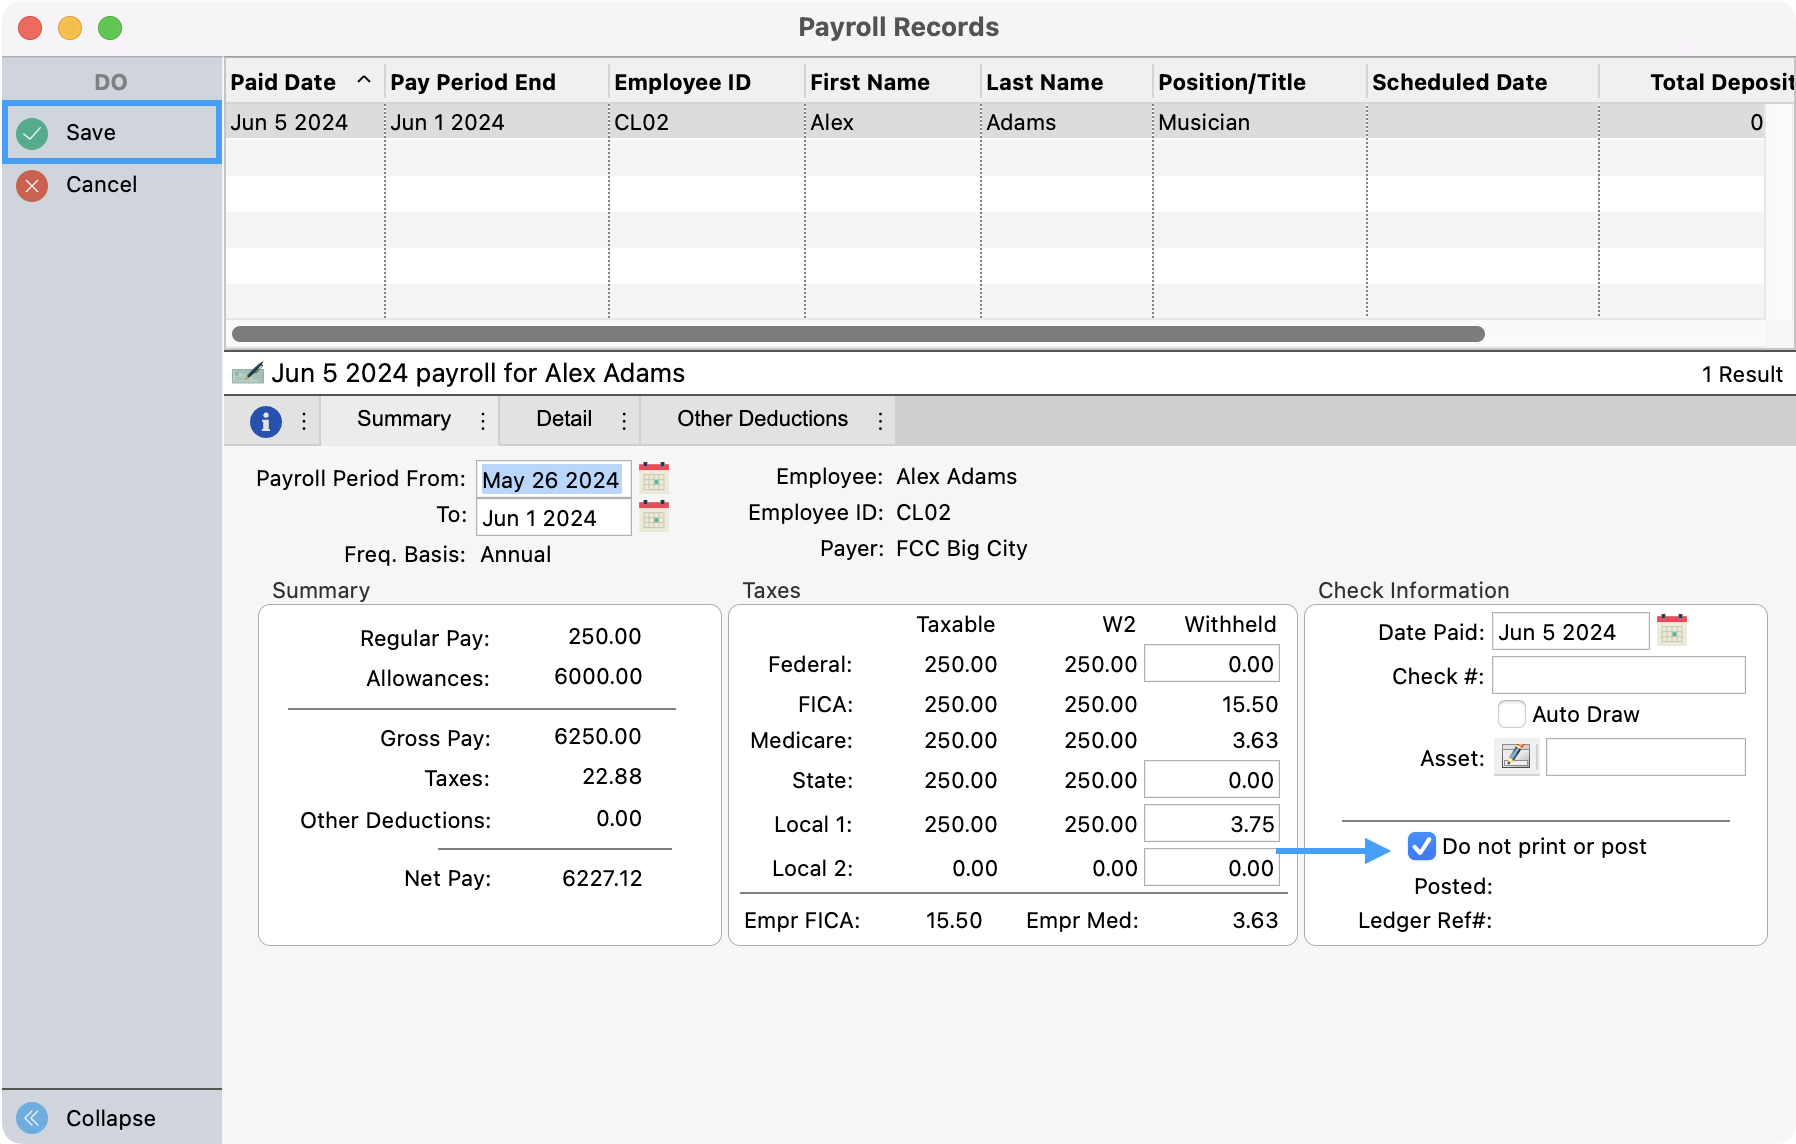
Task: Select the Alex Adams payroll row
Action: (x=800, y=122)
